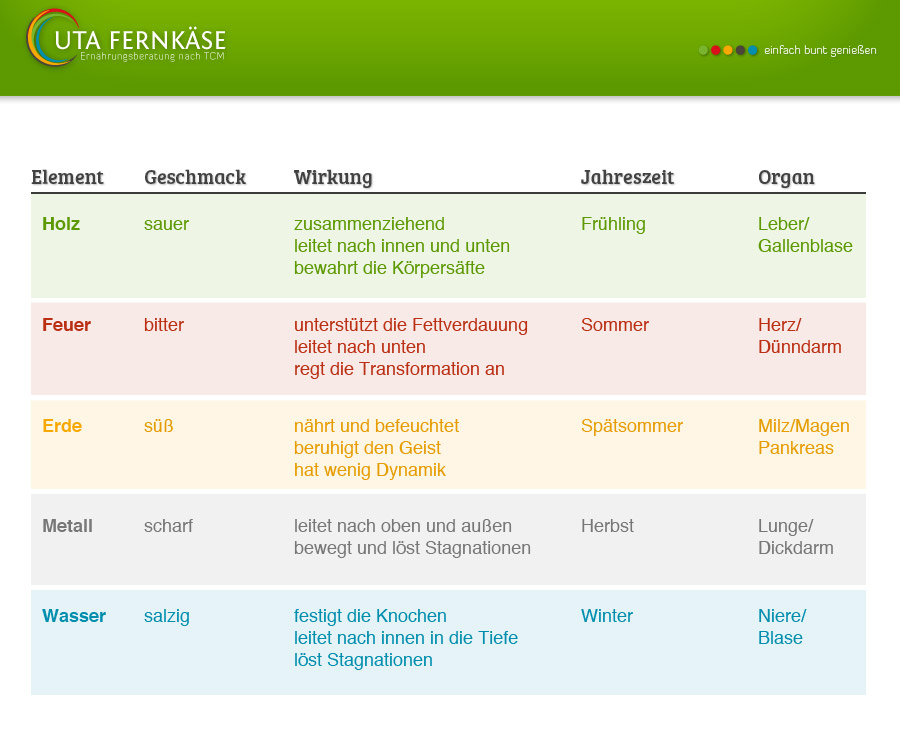900x730 pixels.
Task: Select the Wasser element row label
Action: [74, 616]
